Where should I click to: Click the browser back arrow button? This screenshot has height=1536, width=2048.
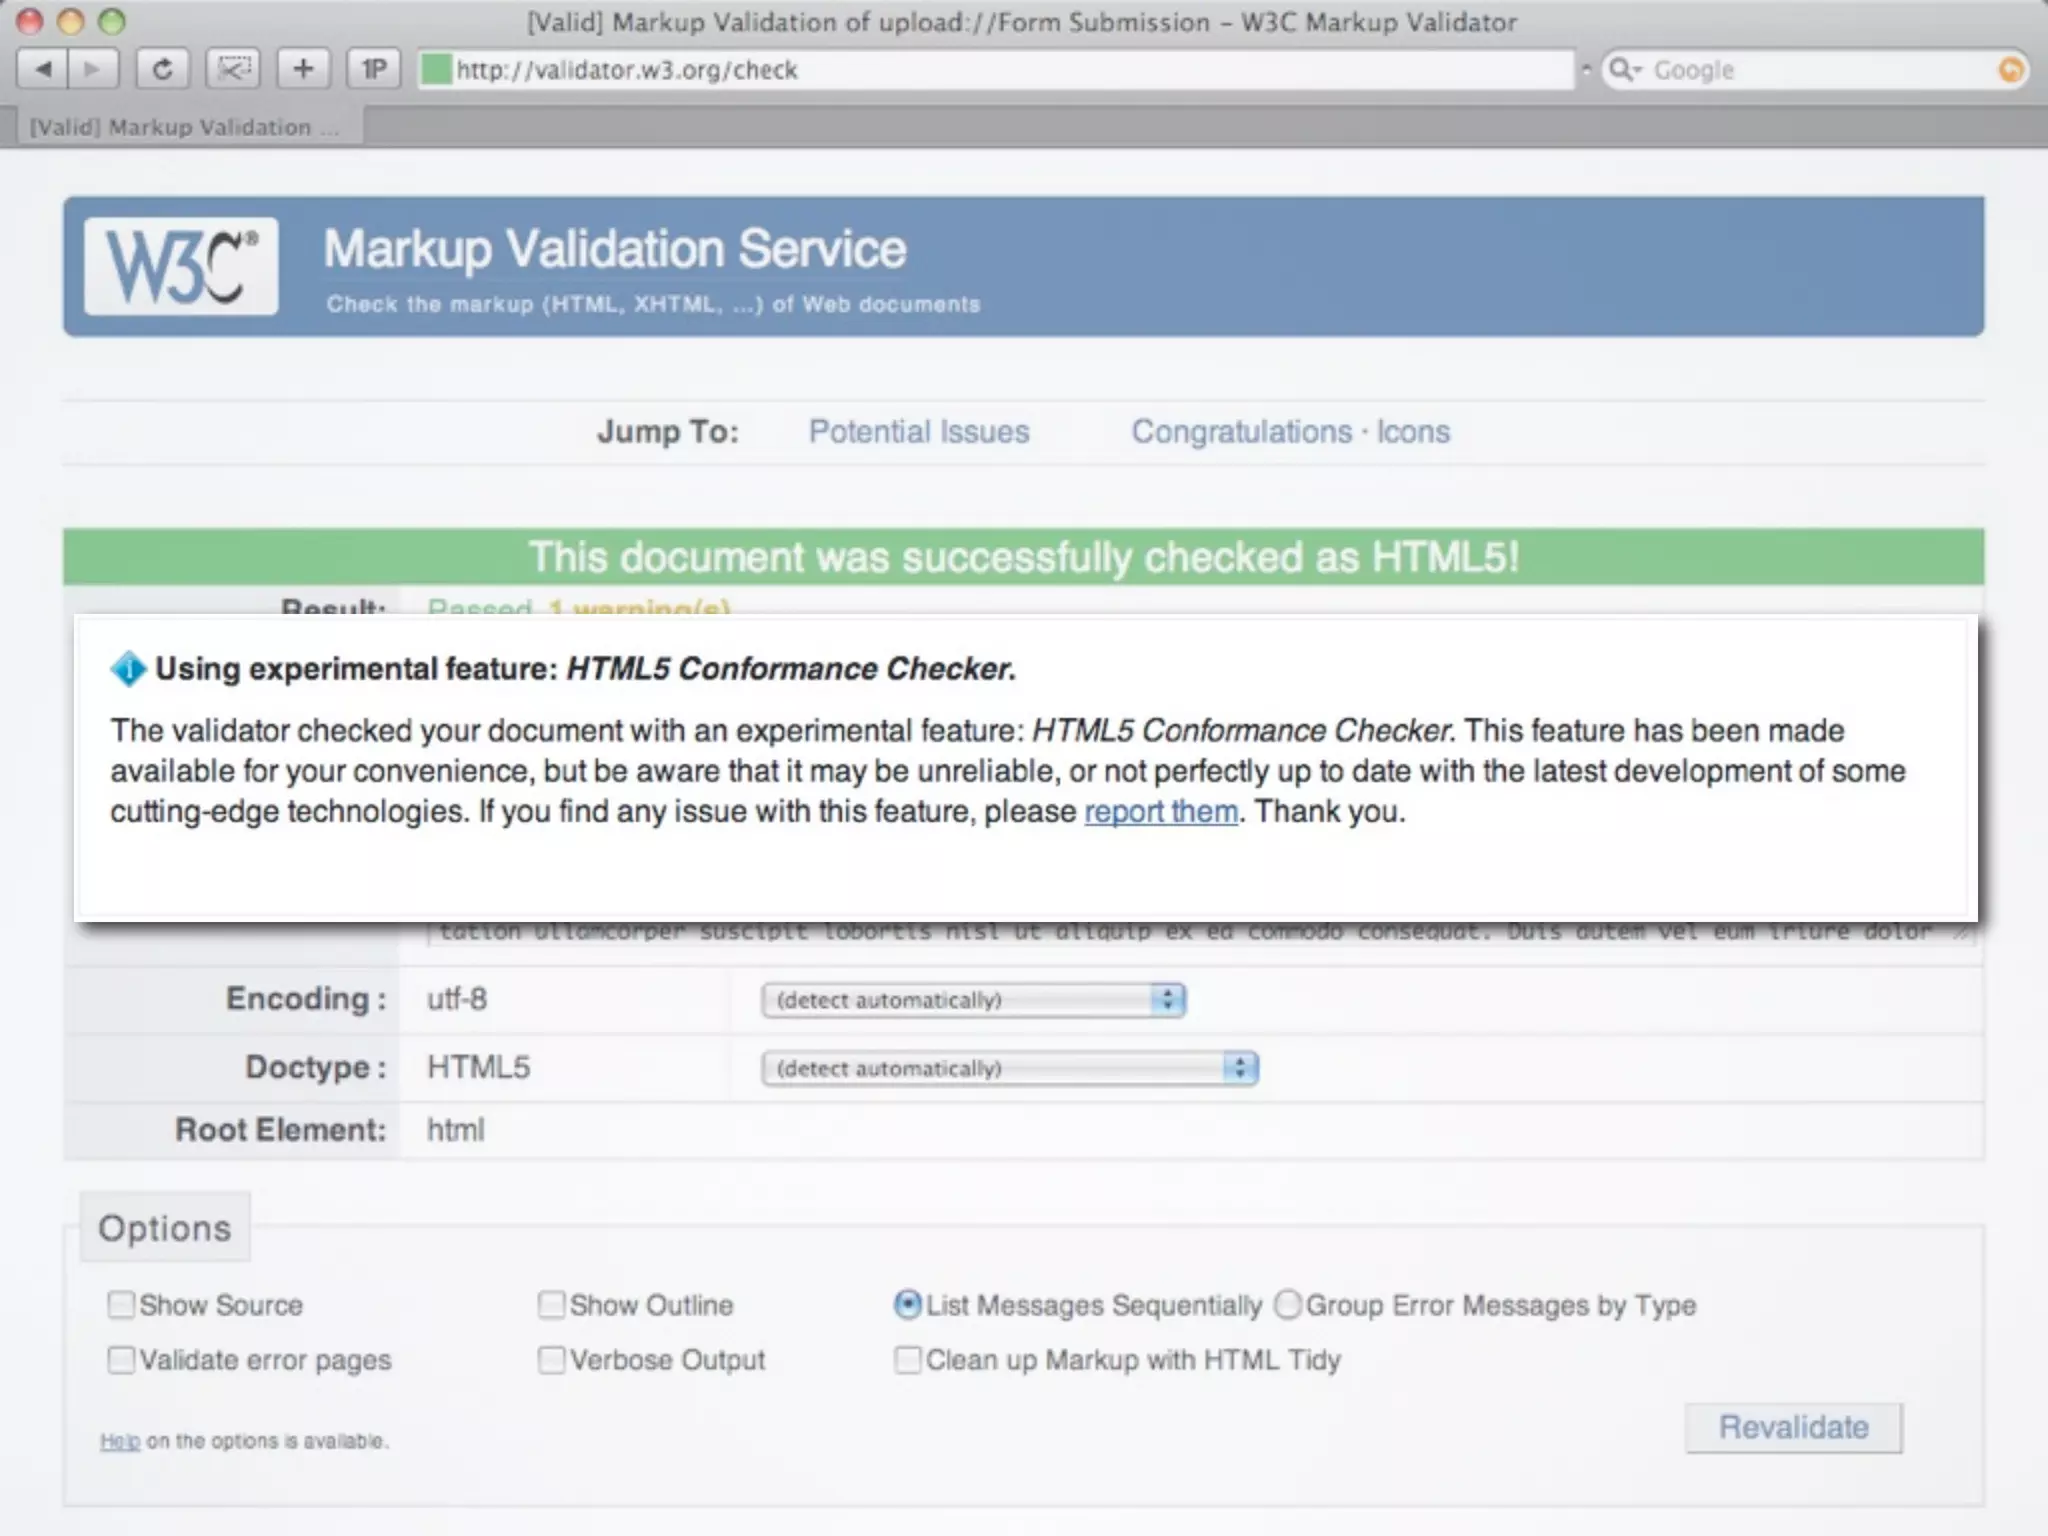43,69
